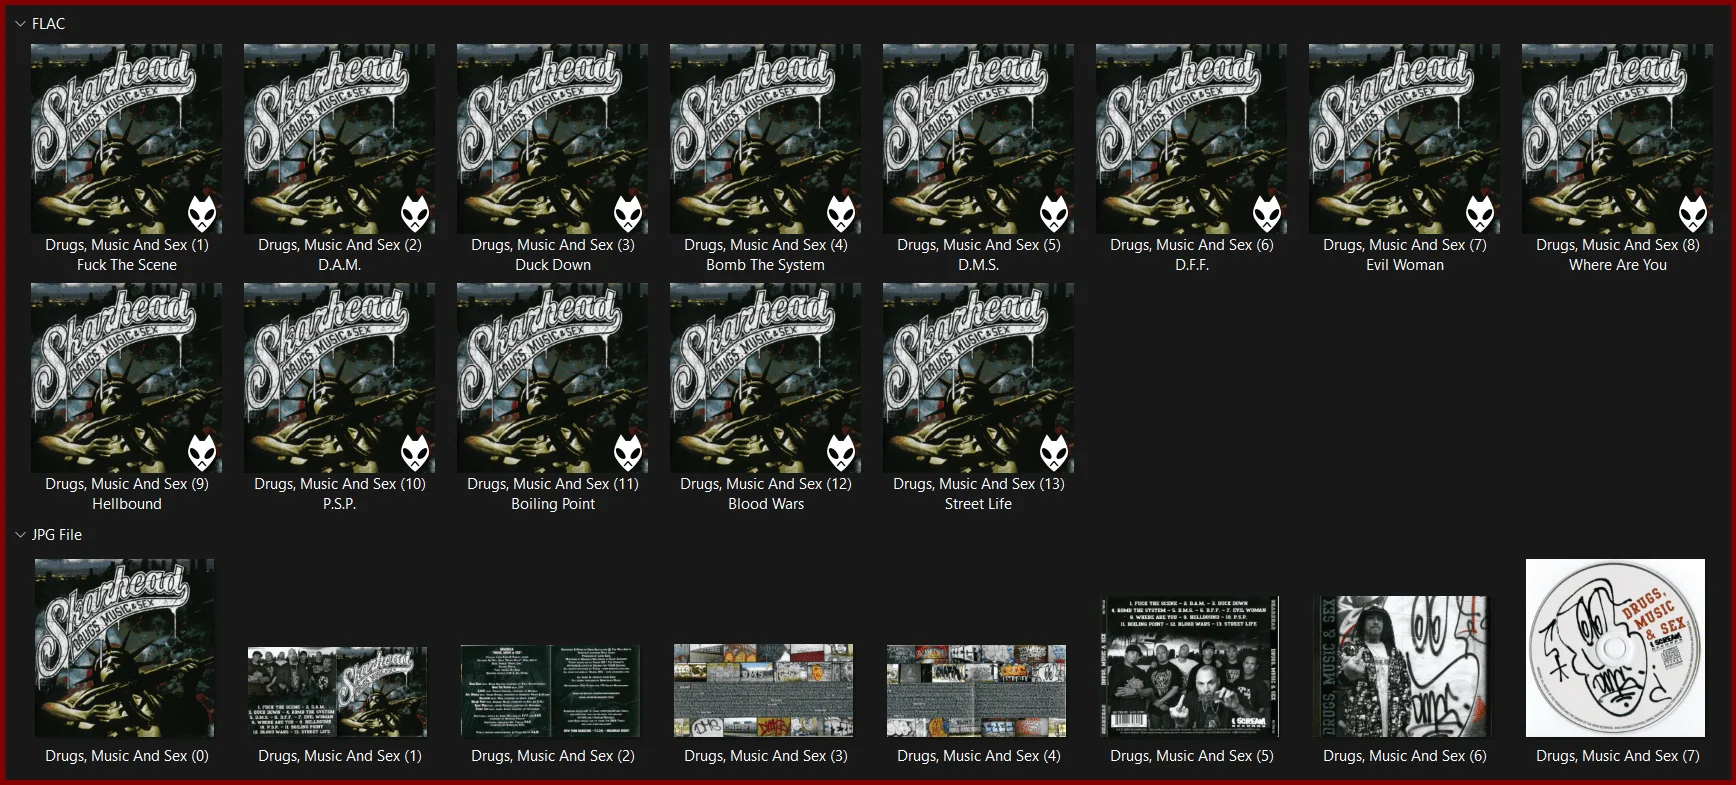
Task: Select FLAC track D.F.F. album art
Action: tap(1192, 139)
